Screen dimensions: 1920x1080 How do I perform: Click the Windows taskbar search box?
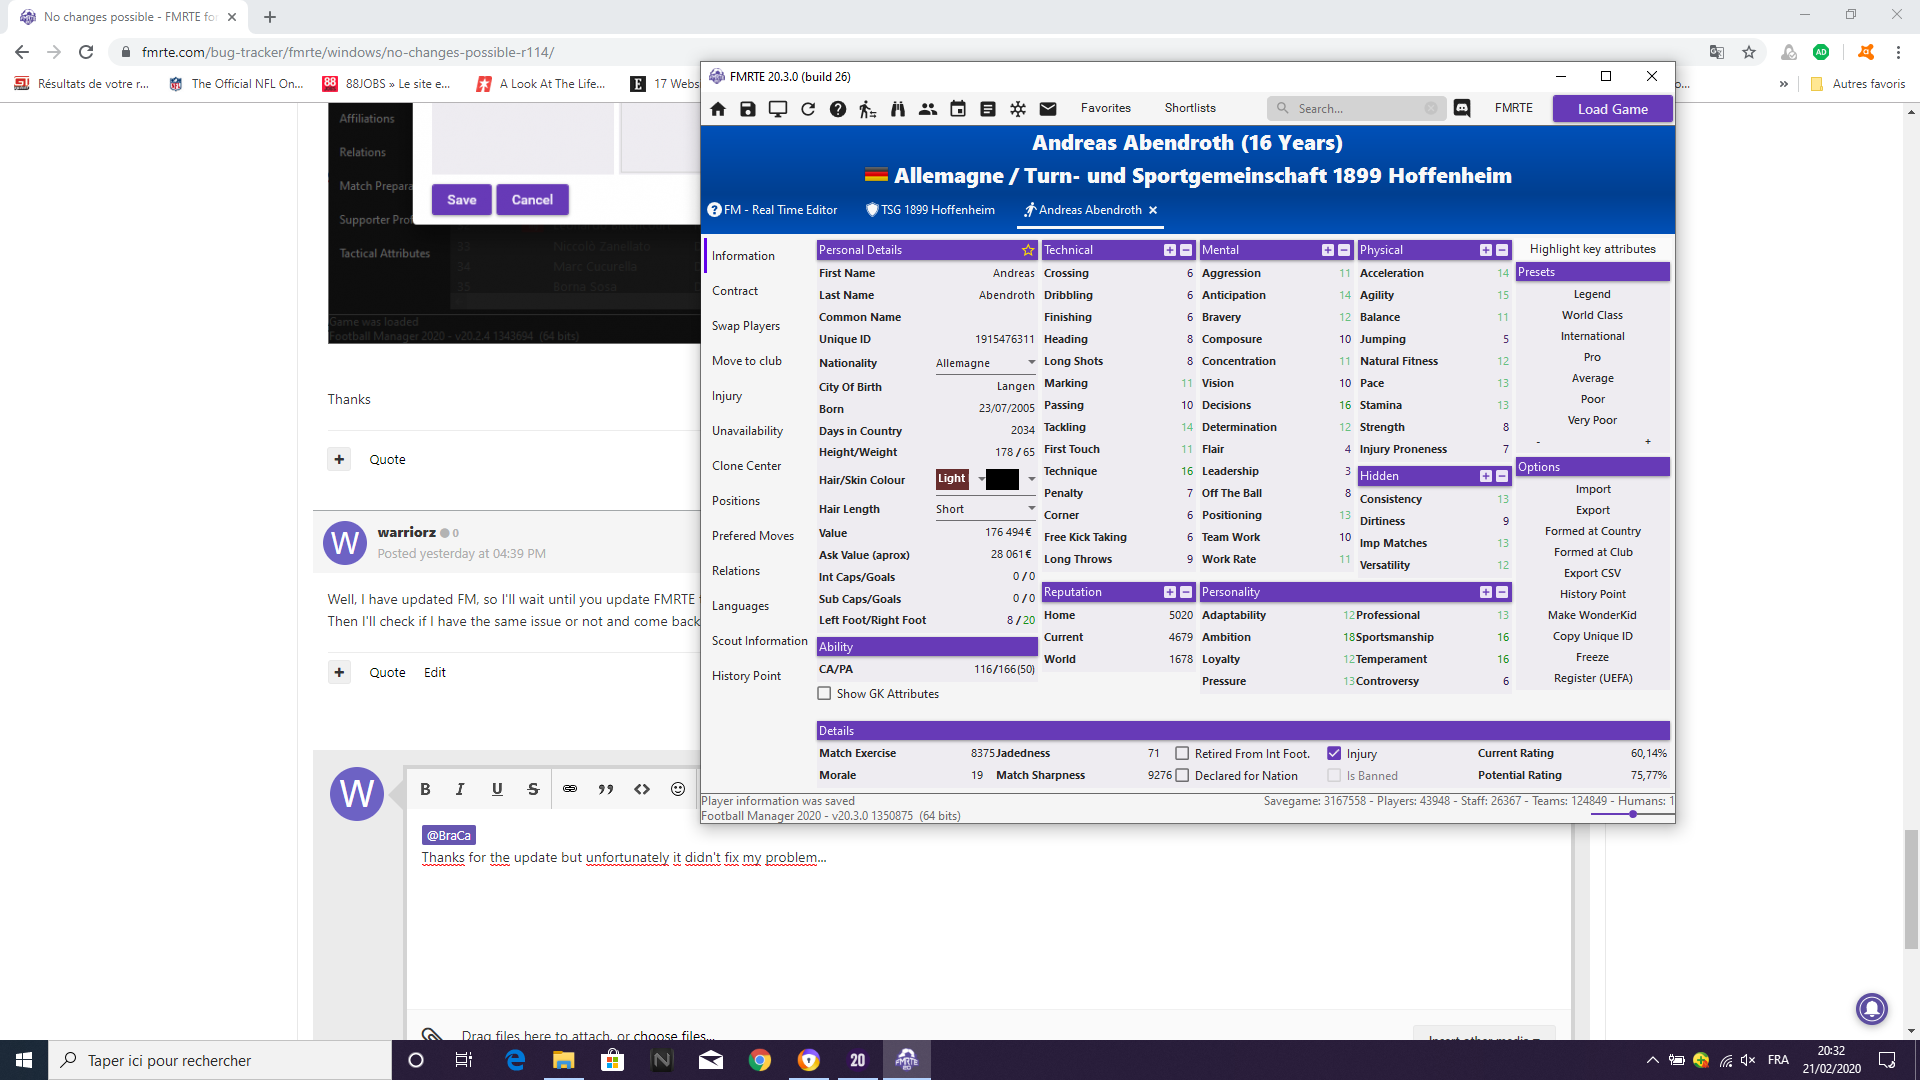click(220, 1060)
